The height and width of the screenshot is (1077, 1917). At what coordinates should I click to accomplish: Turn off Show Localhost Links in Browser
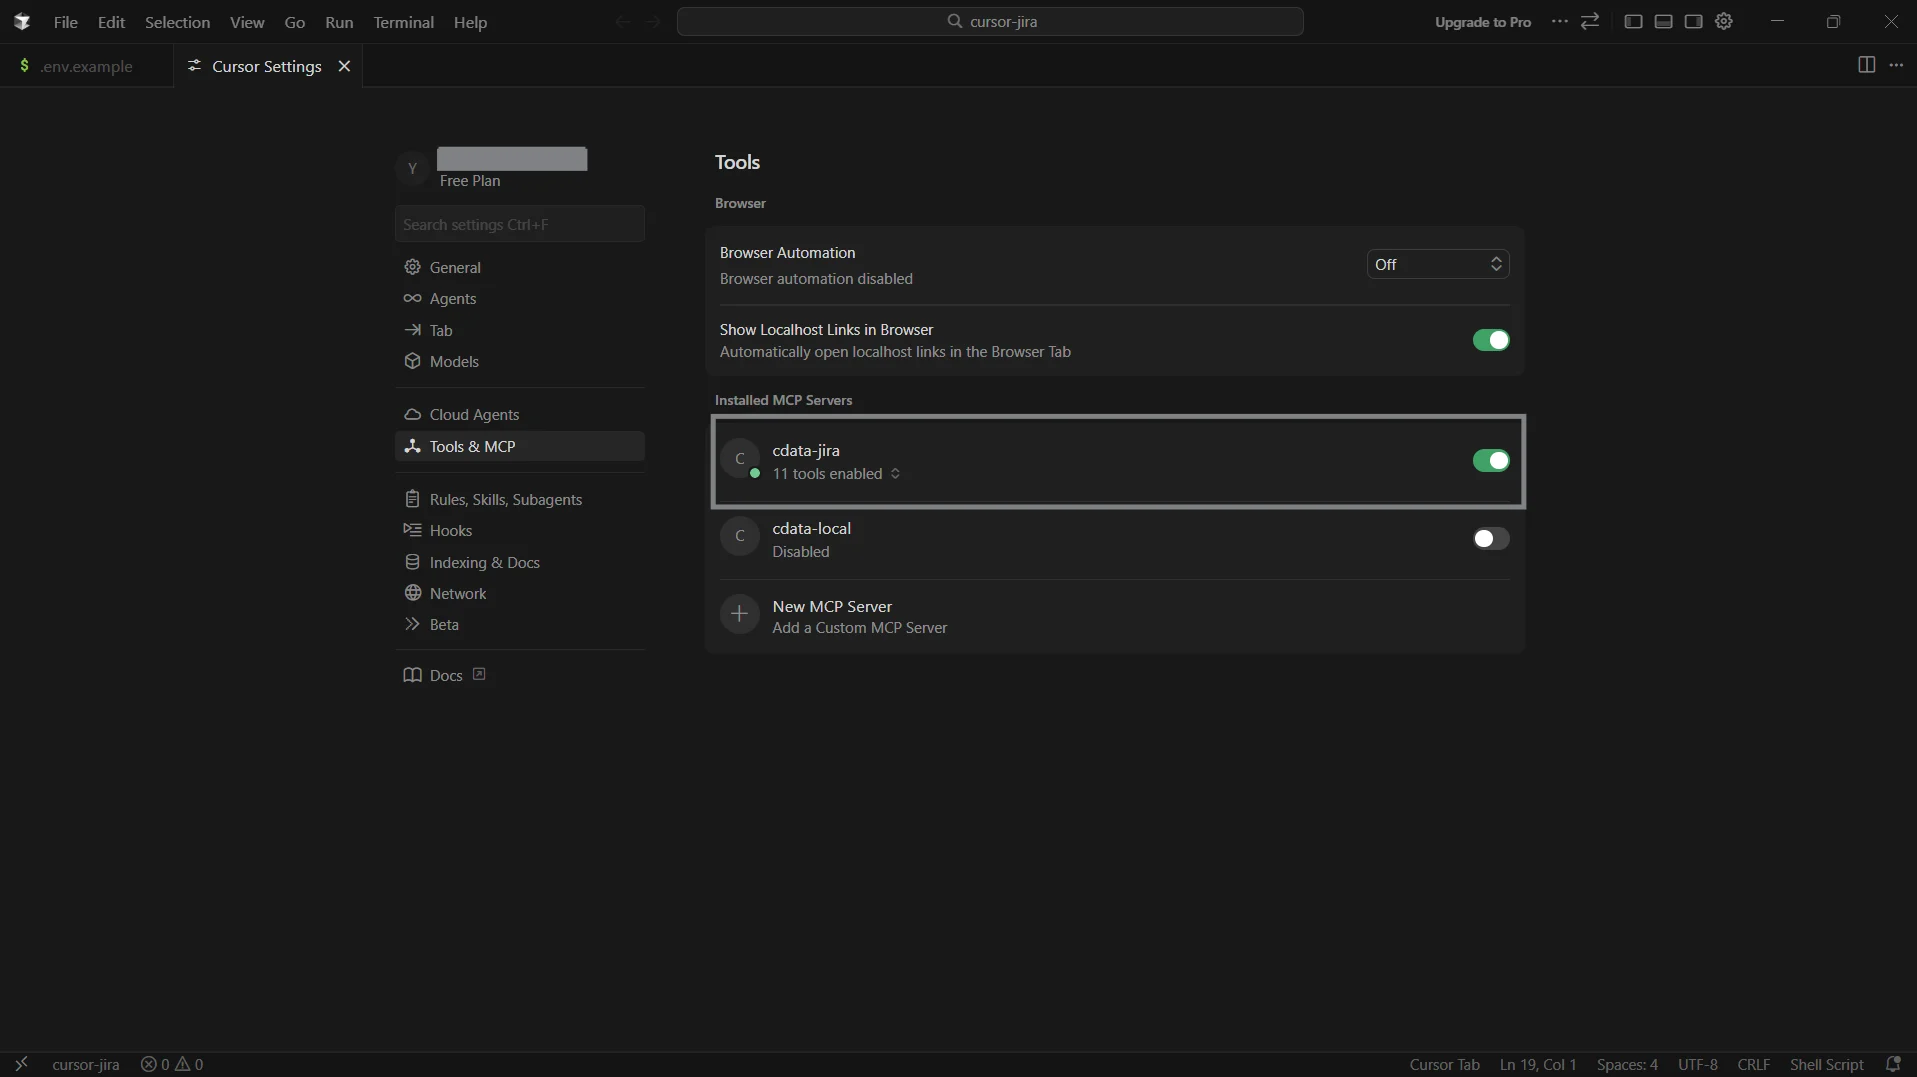[x=1490, y=341]
